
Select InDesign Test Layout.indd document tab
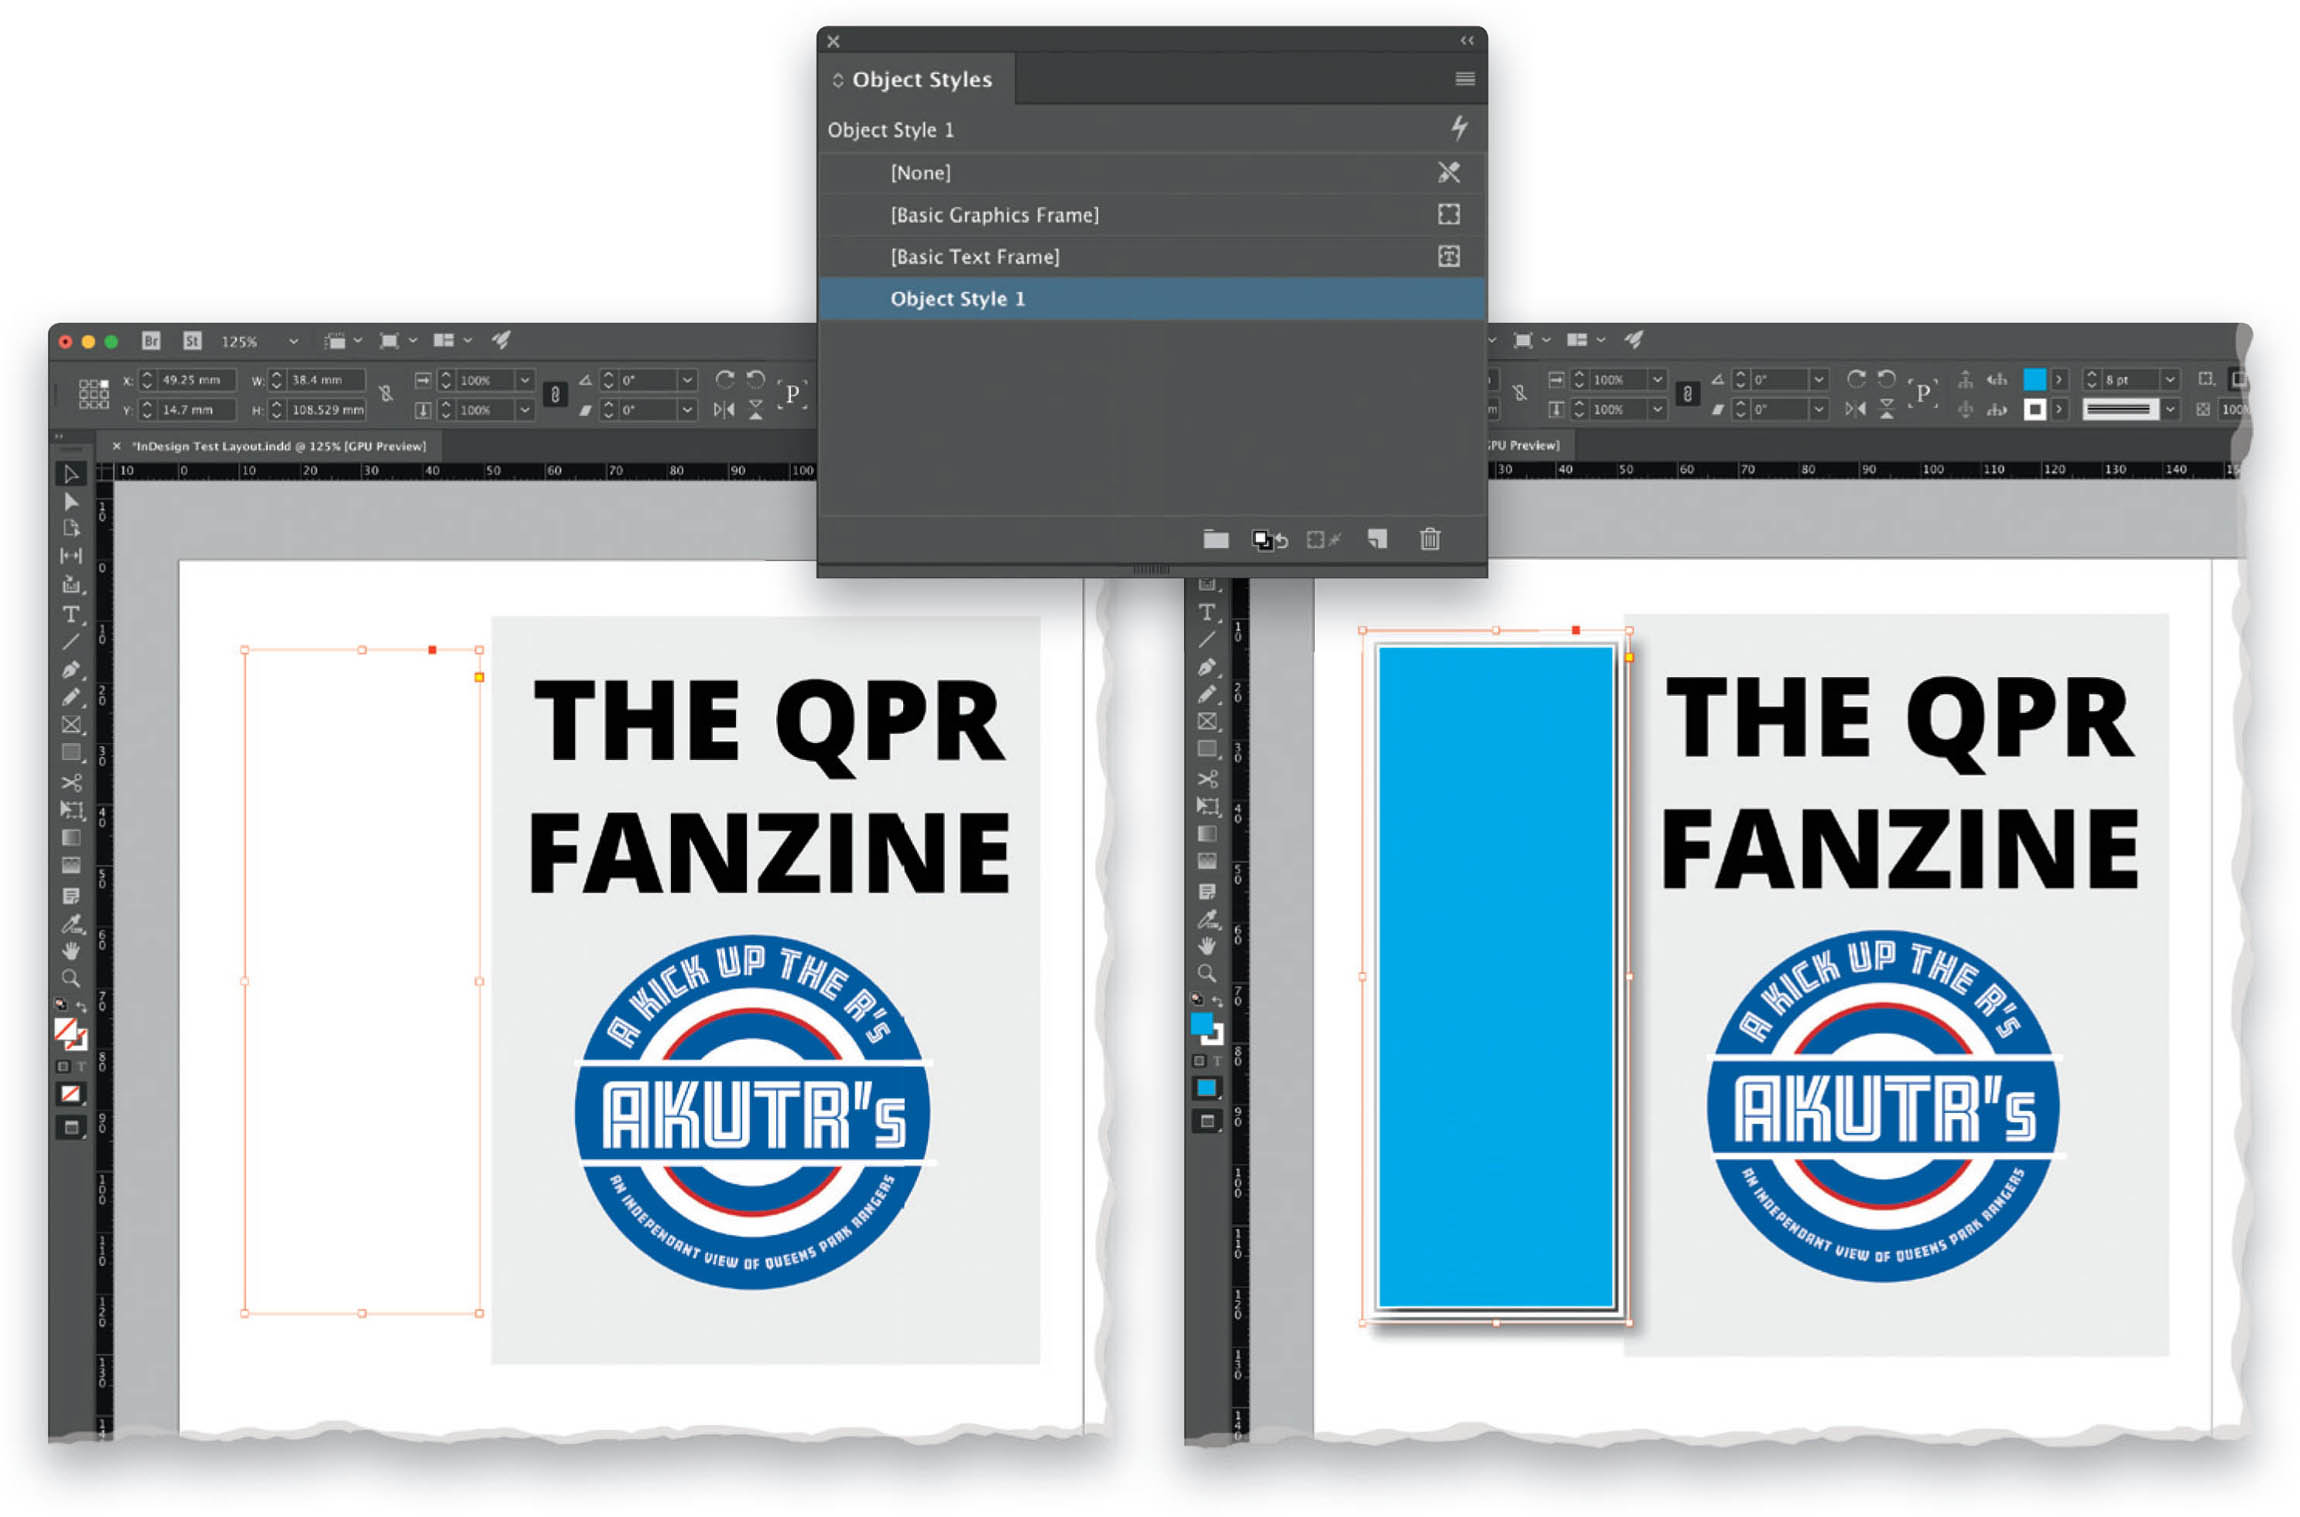tap(278, 446)
